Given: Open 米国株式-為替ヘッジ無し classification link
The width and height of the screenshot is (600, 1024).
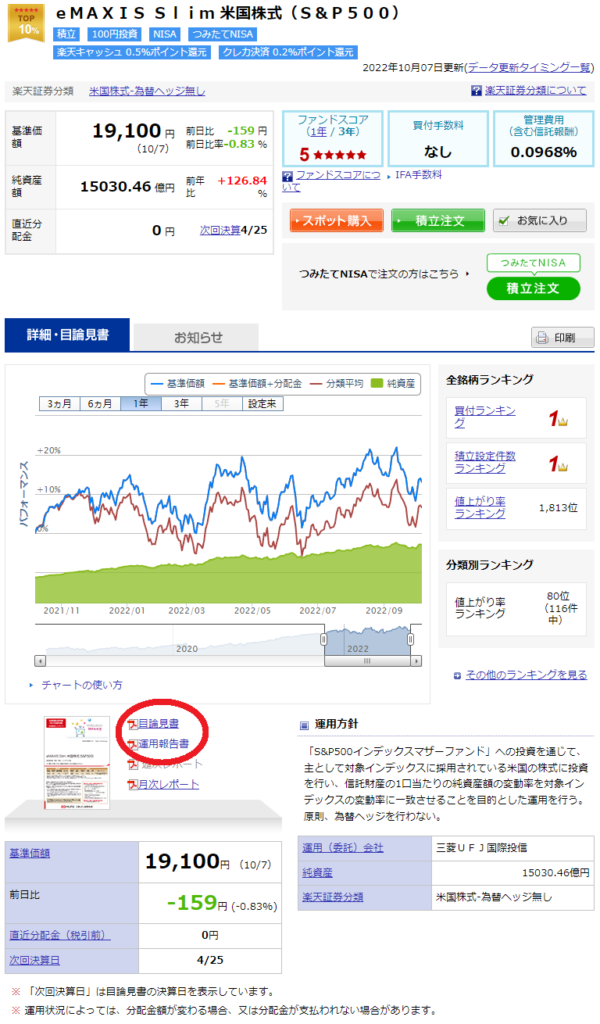Looking at the screenshot, I should 147,91.
